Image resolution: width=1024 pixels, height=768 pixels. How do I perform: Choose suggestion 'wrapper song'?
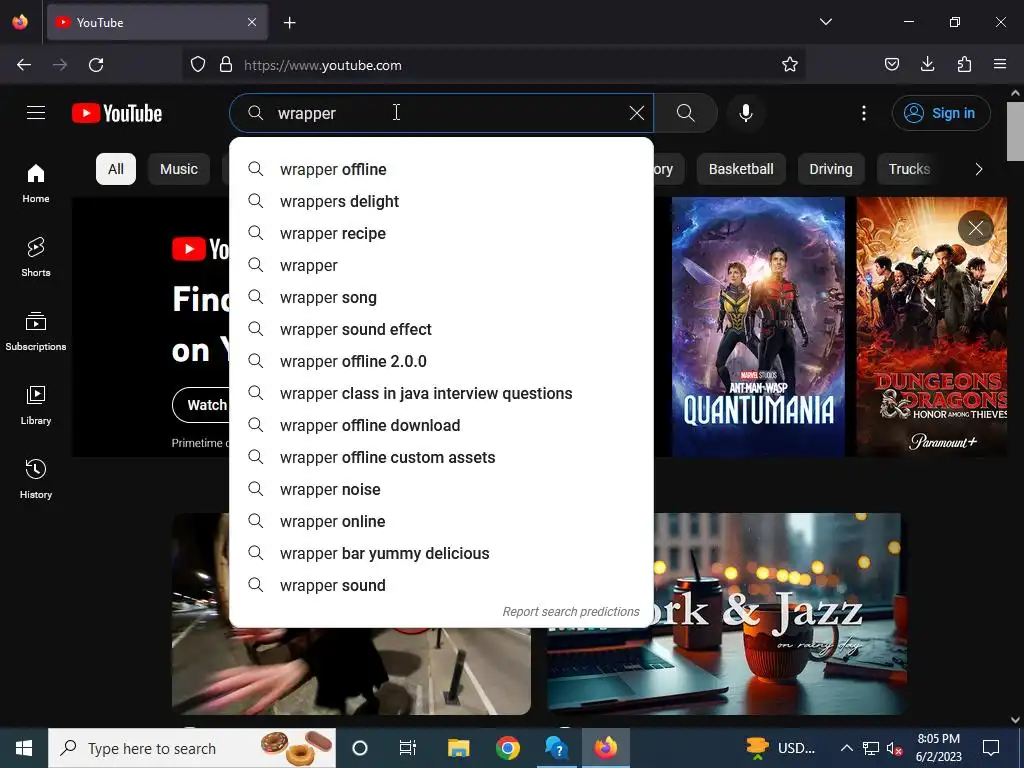pyautogui.click(x=441, y=297)
